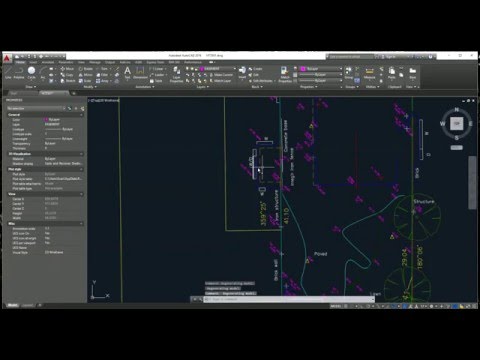Screen dimensions: 480x360
Task: Click Quick Select icon in Properties palette
Action: [82, 108]
